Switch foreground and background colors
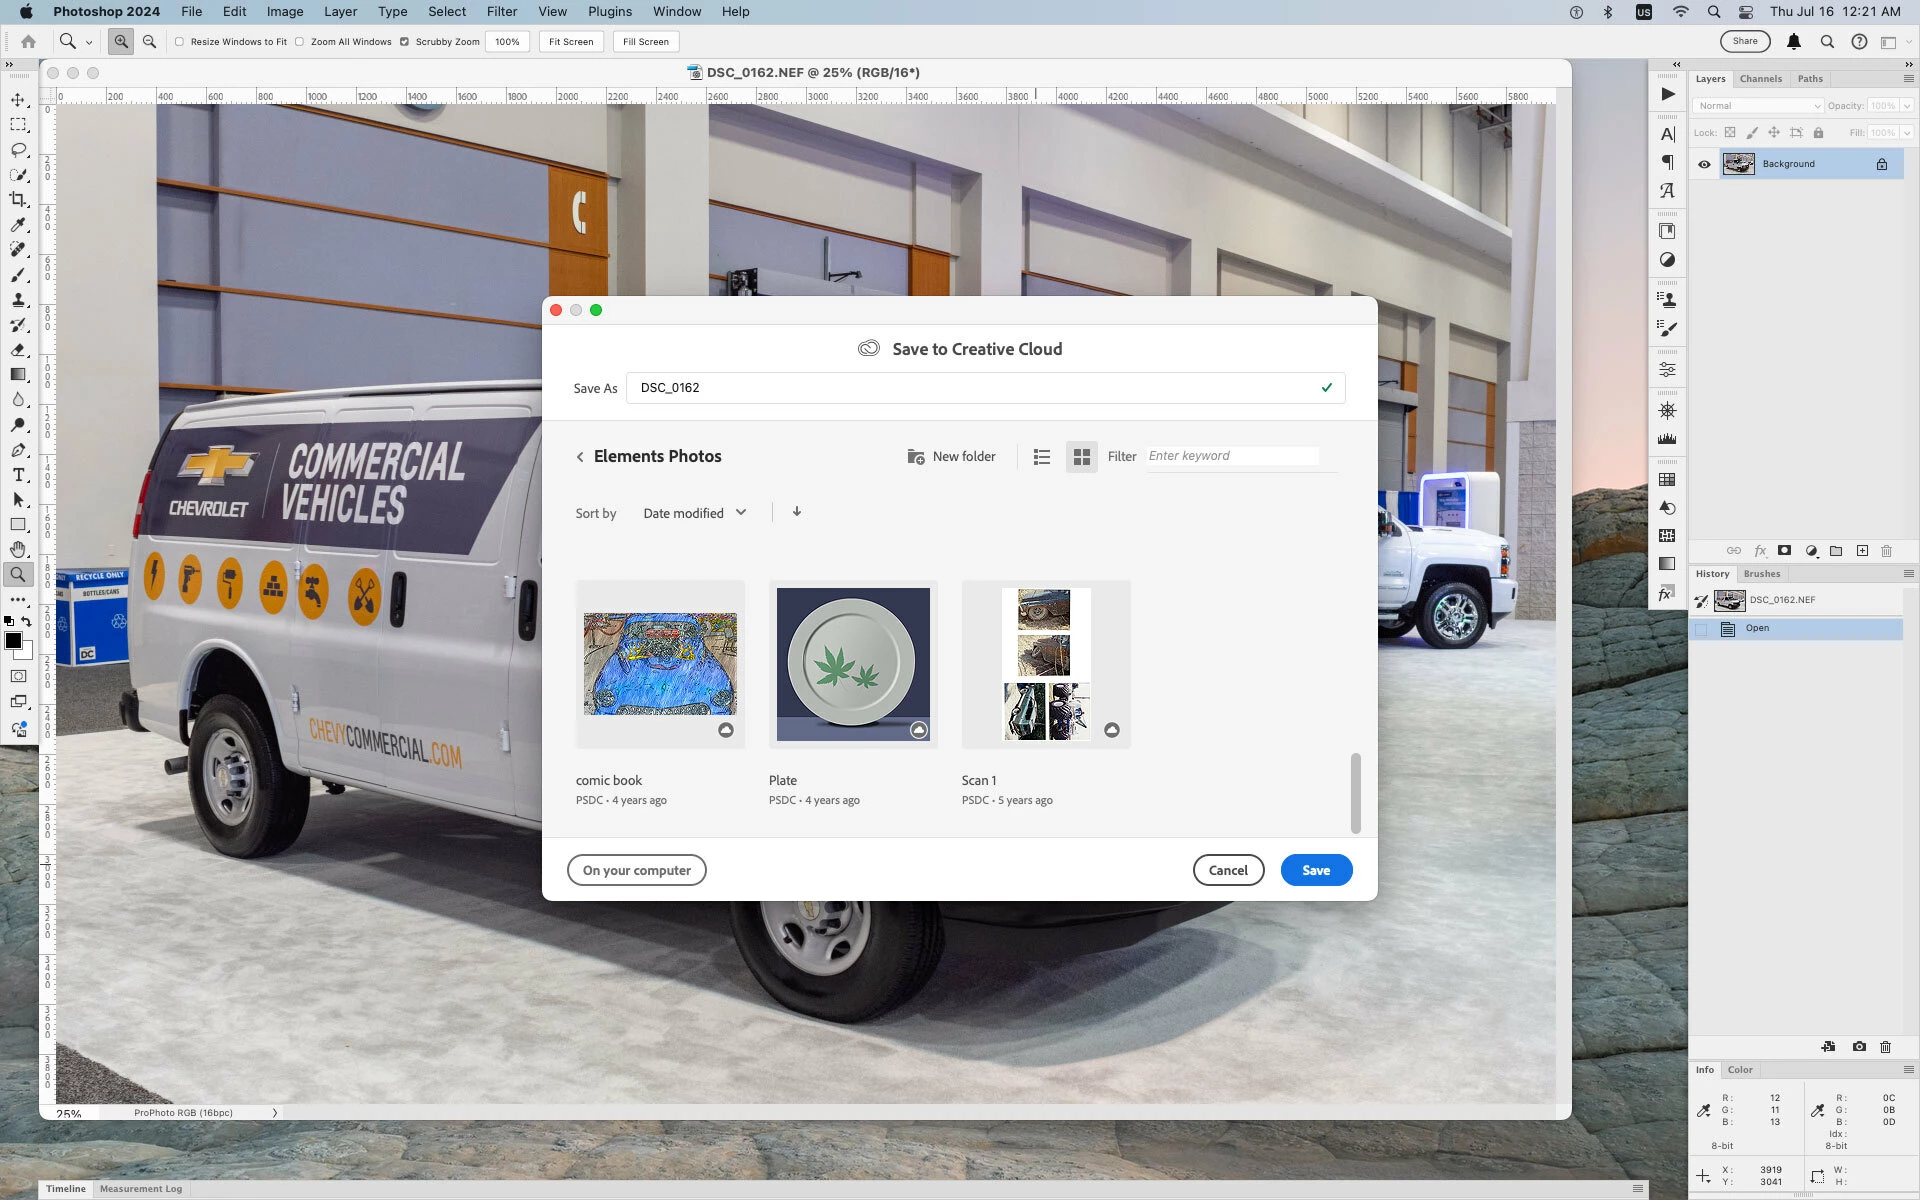The height and width of the screenshot is (1200, 1920). pyautogui.click(x=27, y=622)
